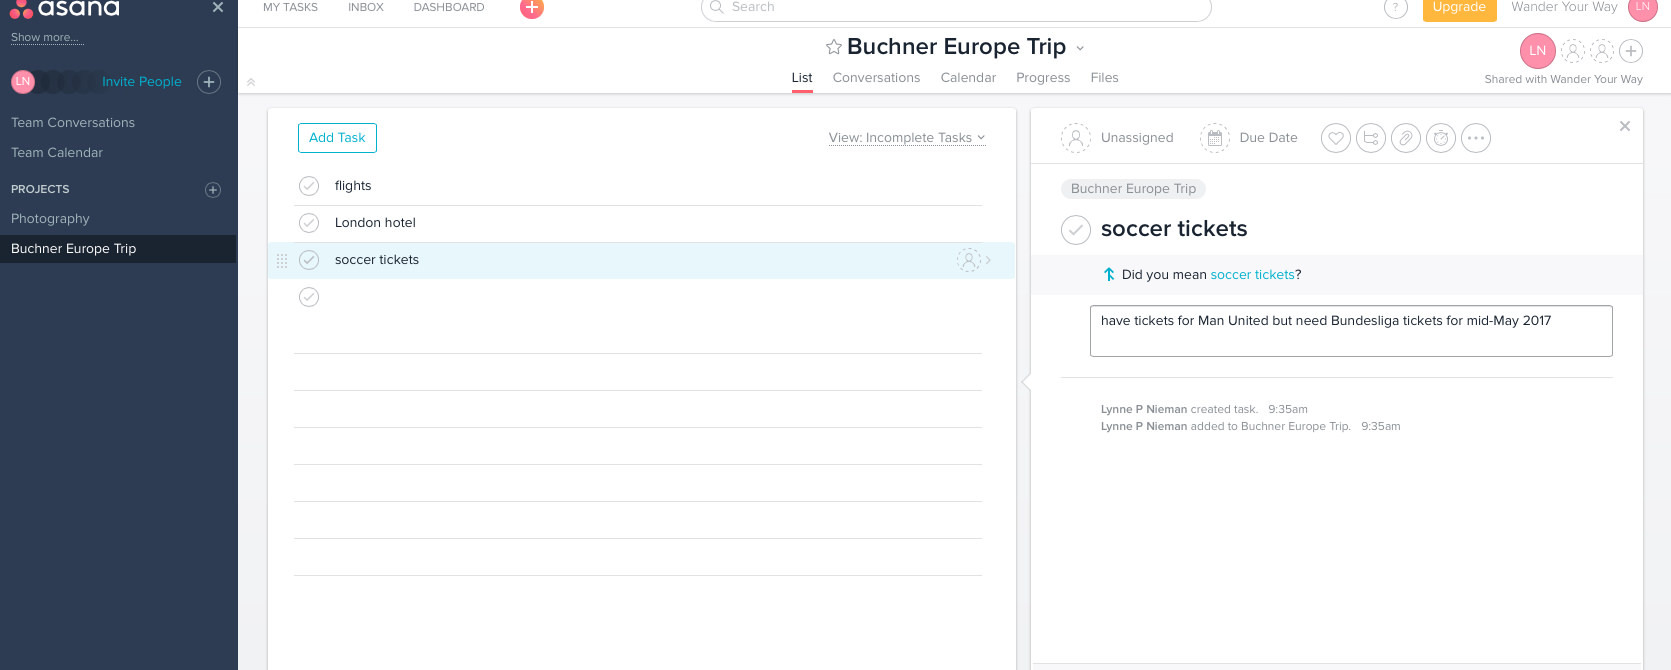Add a project member with plus icon
The width and height of the screenshot is (1671, 670).
pos(1631,51)
